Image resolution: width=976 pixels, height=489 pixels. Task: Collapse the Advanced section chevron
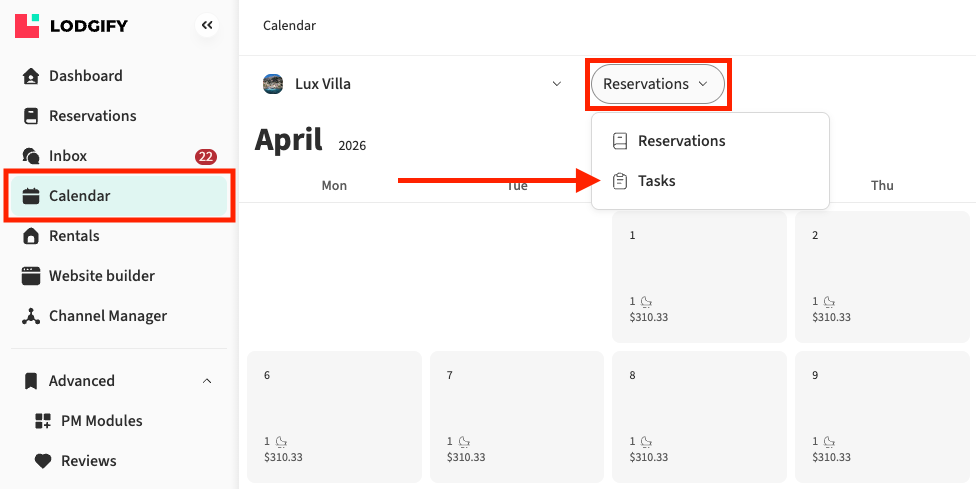point(207,381)
